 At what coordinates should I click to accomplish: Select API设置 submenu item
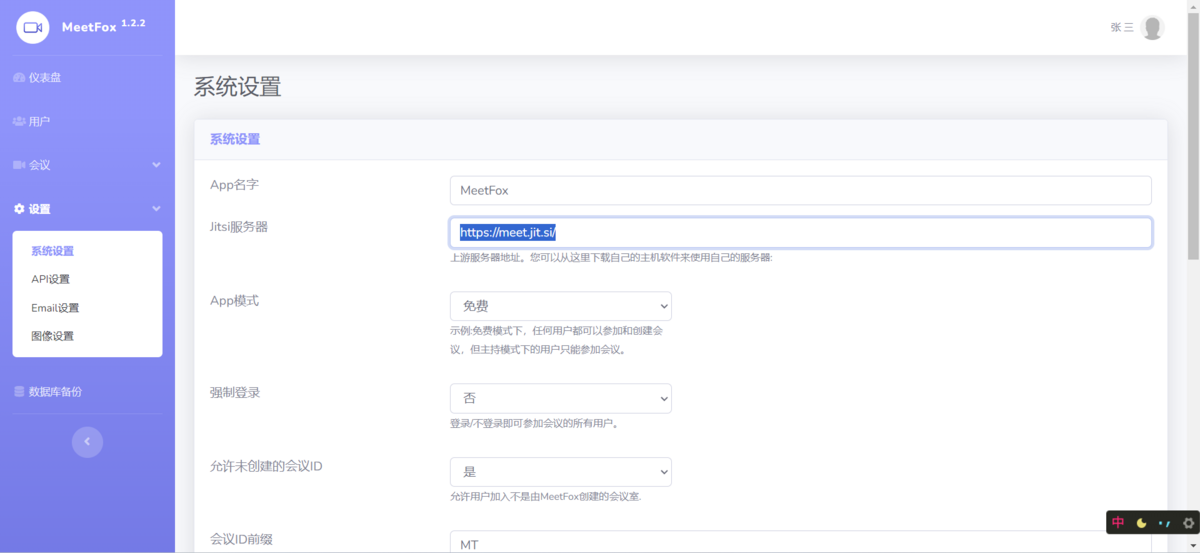[x=50, y=279]
